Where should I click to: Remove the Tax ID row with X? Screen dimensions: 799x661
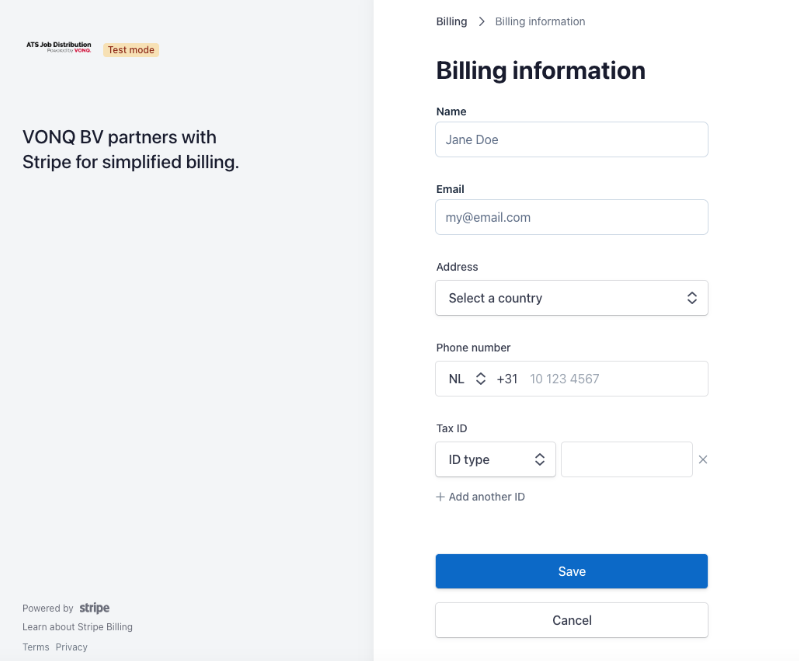tap(703, 460)
